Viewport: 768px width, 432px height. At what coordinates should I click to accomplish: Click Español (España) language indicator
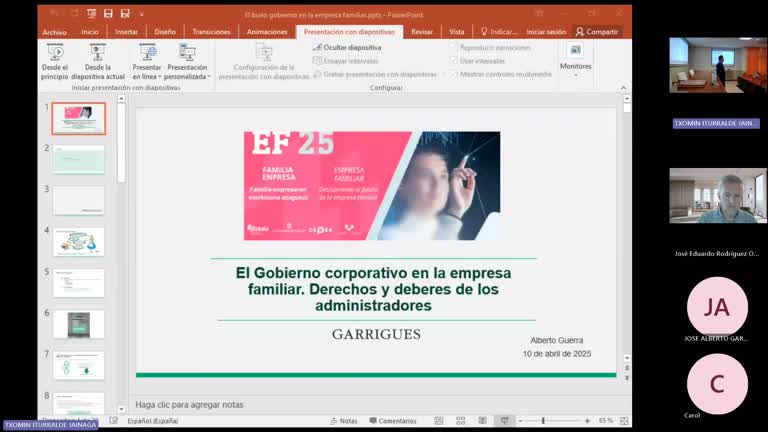pos(153,421)
